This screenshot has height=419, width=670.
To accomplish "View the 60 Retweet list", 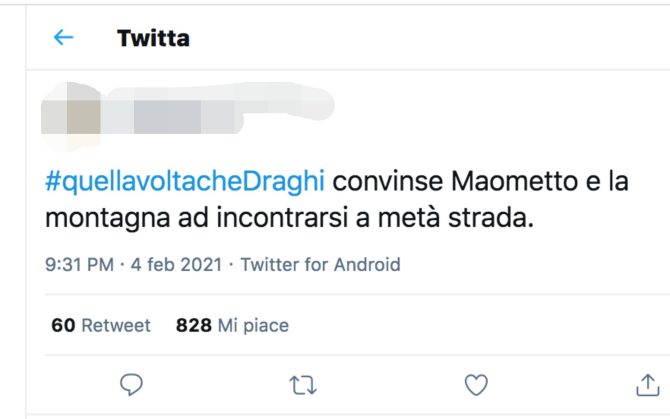I will click(x=100, y=325).
